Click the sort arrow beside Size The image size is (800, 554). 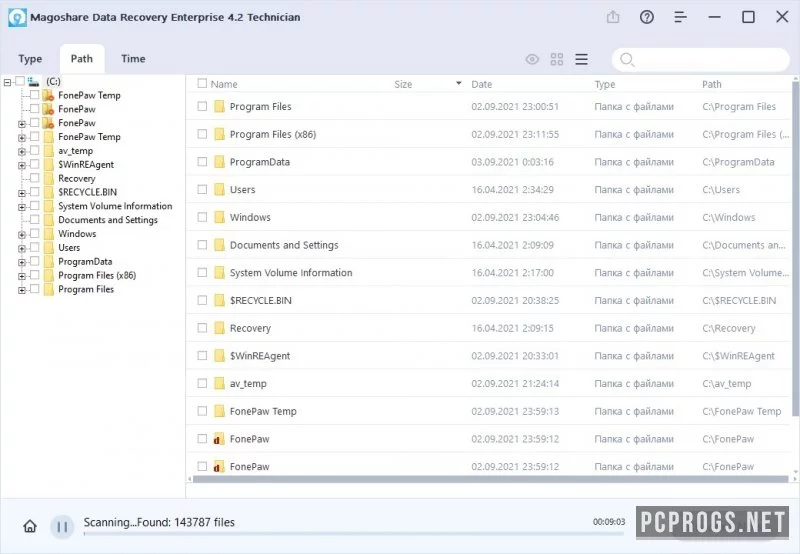click(x=459, y=83)
